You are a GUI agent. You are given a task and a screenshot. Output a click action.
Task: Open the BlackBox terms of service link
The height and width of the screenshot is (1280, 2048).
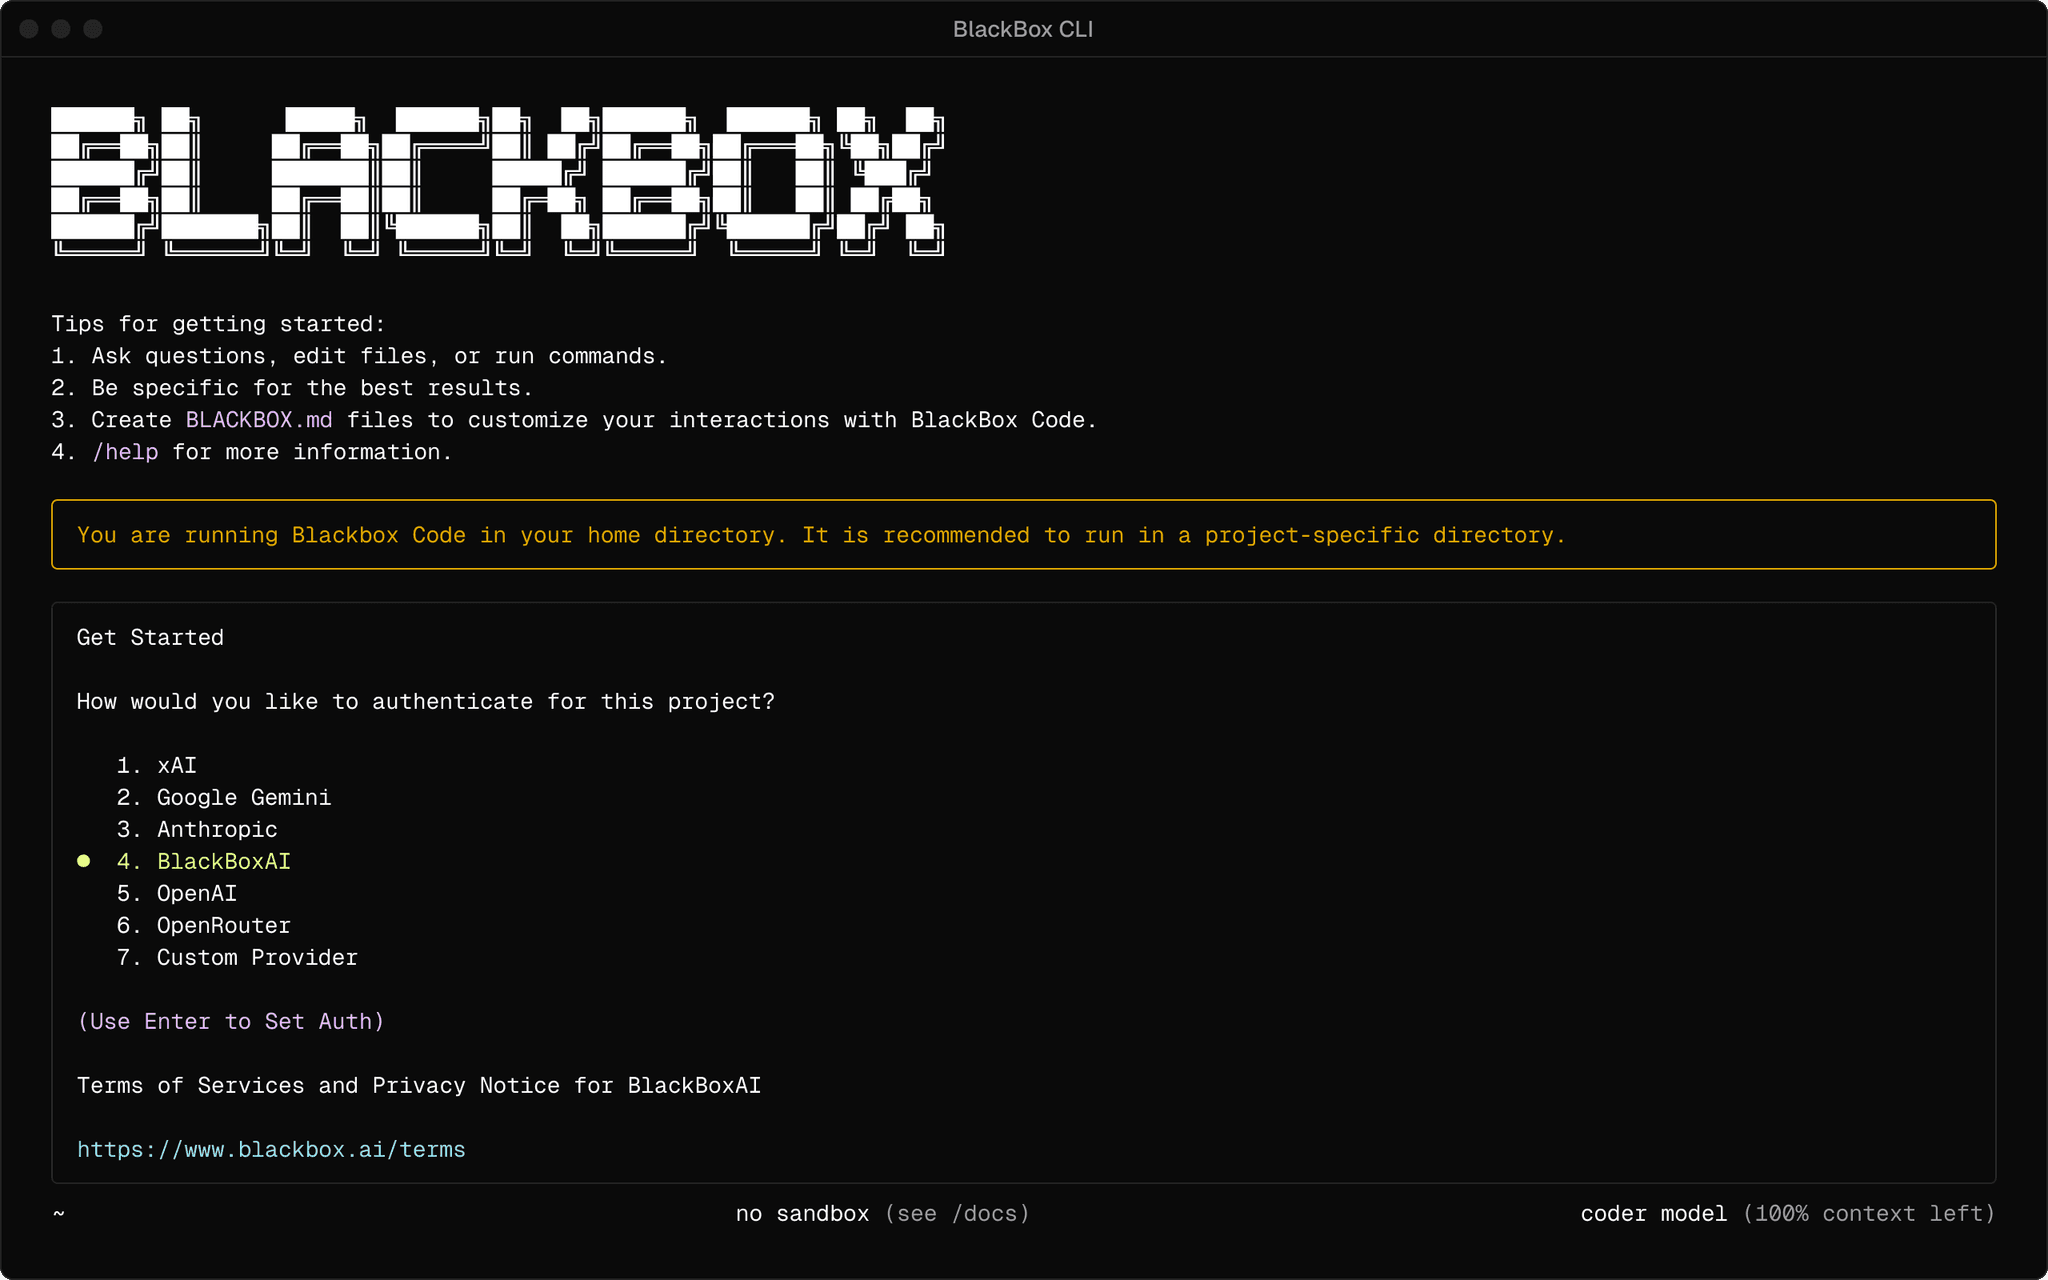point(271,1149)
